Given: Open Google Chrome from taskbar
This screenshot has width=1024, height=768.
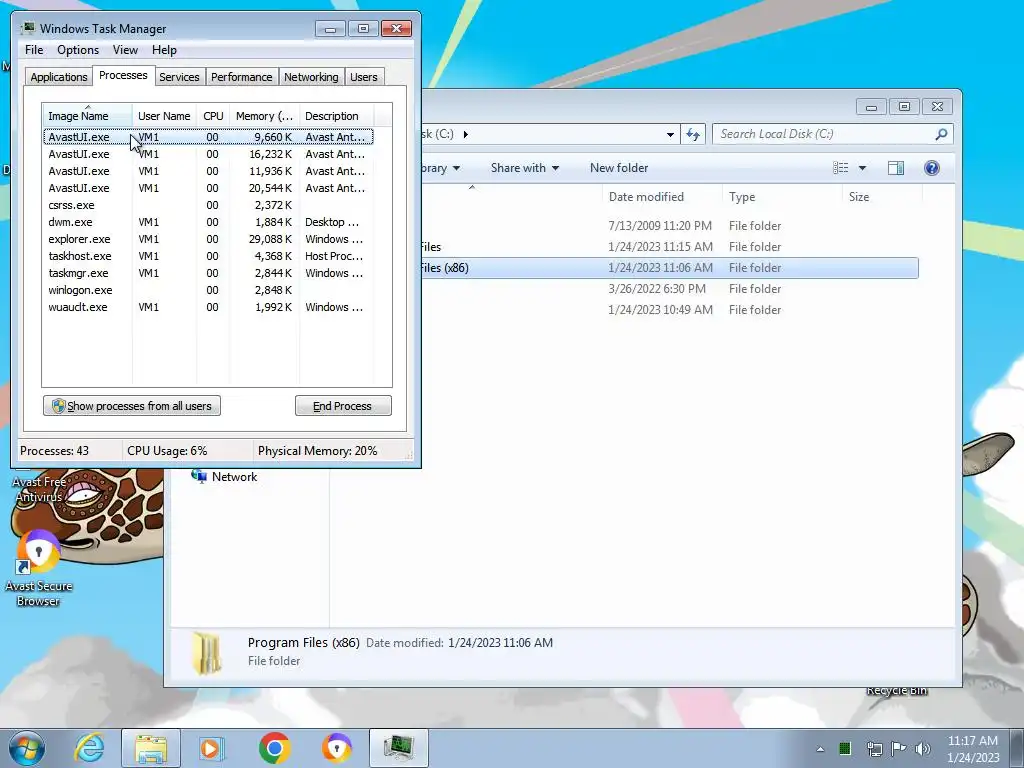Looking at the screenshot, I should [x=274, y=748].
